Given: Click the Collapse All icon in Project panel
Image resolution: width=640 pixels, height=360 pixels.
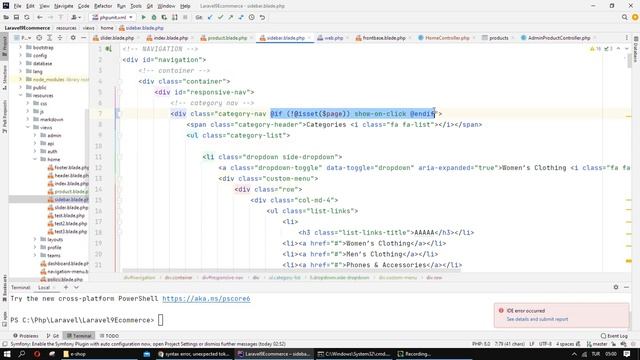Looking at the screenshot, I should pos(60,38).
